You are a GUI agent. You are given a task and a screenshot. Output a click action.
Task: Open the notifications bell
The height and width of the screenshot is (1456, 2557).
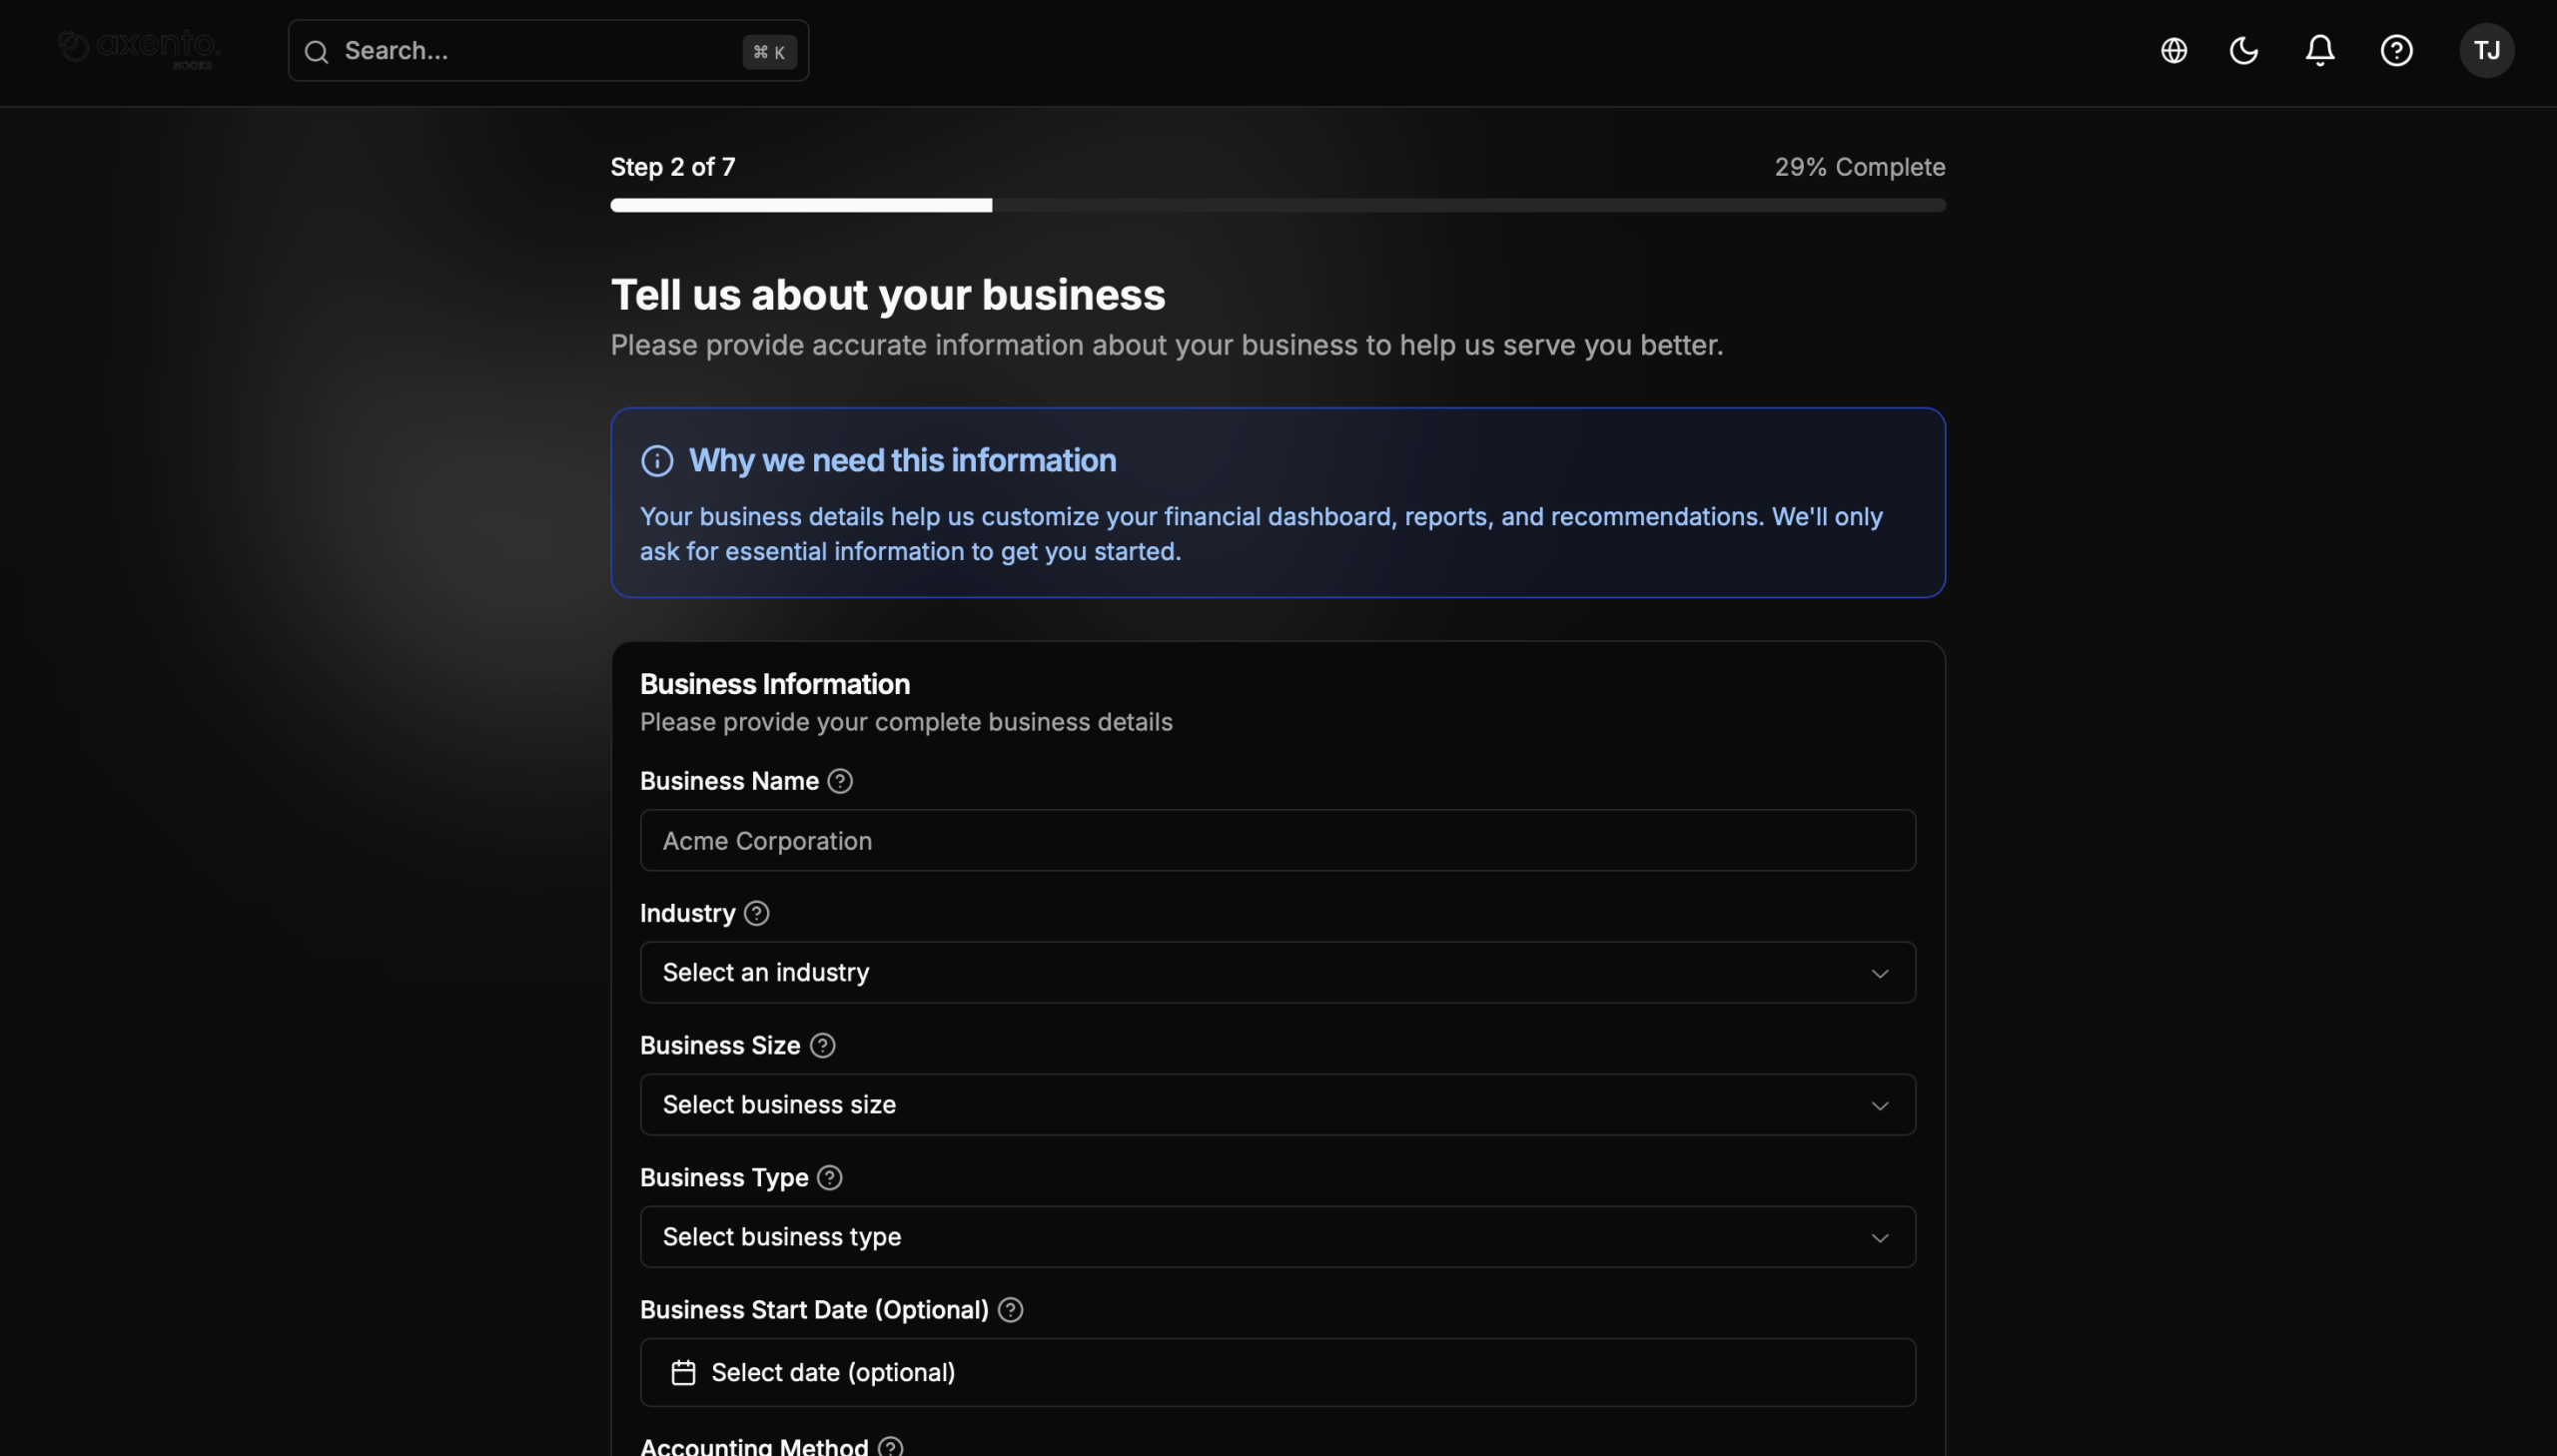2320,50
